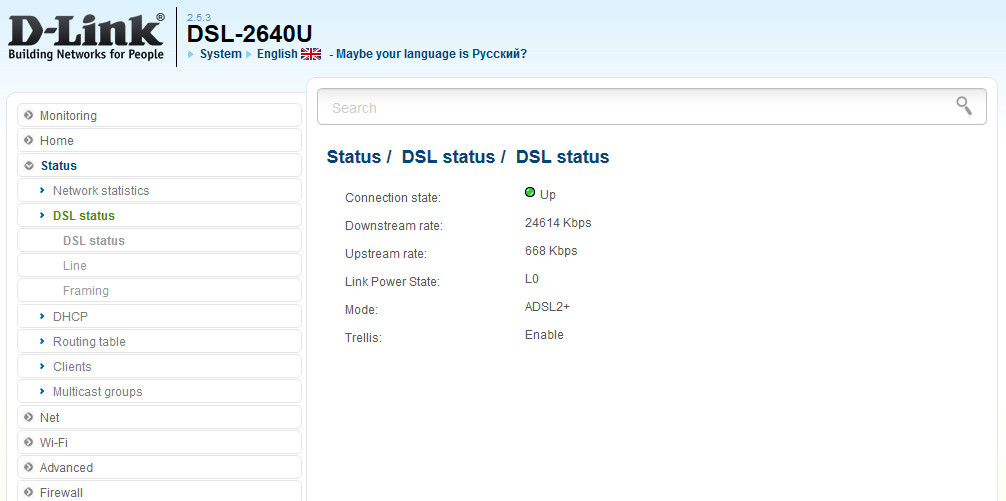Image resolution: width=1006 pixels, height=501 pixels.
Task: Open the Multicast groups page
Action: (x=159, y=391)
